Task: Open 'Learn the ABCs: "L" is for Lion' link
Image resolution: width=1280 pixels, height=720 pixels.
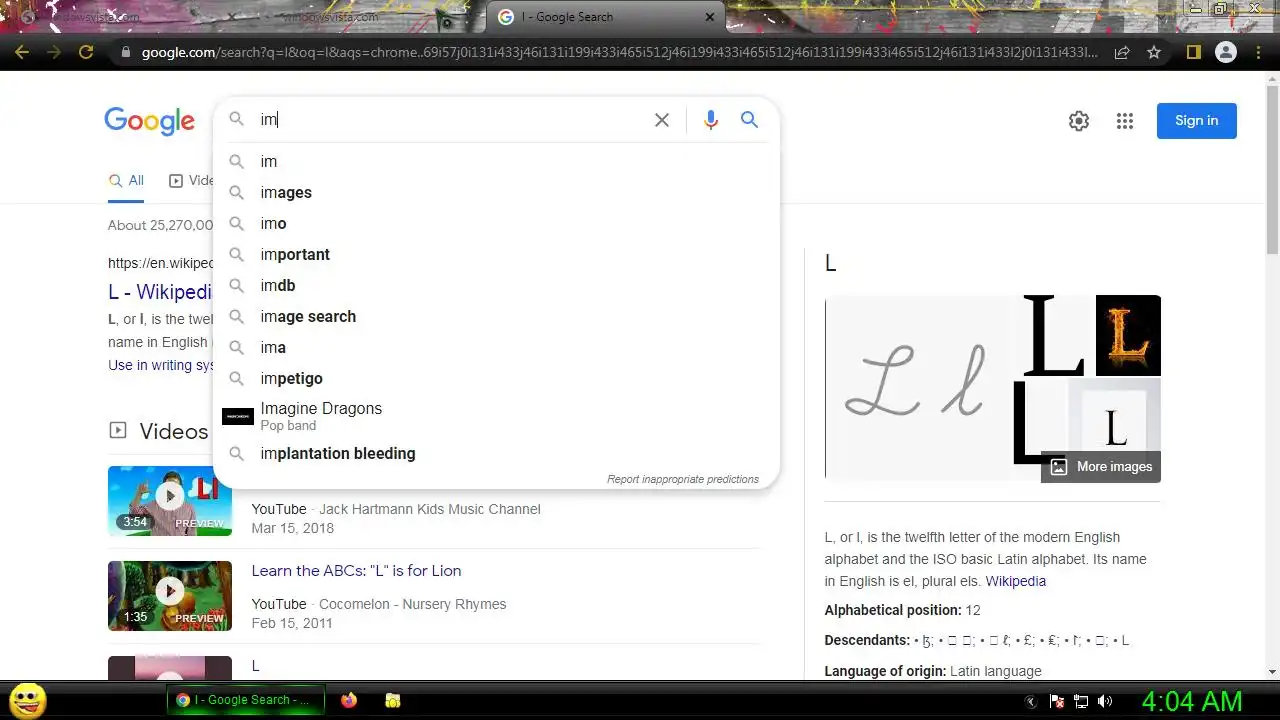Action: (x=356, y=571)
